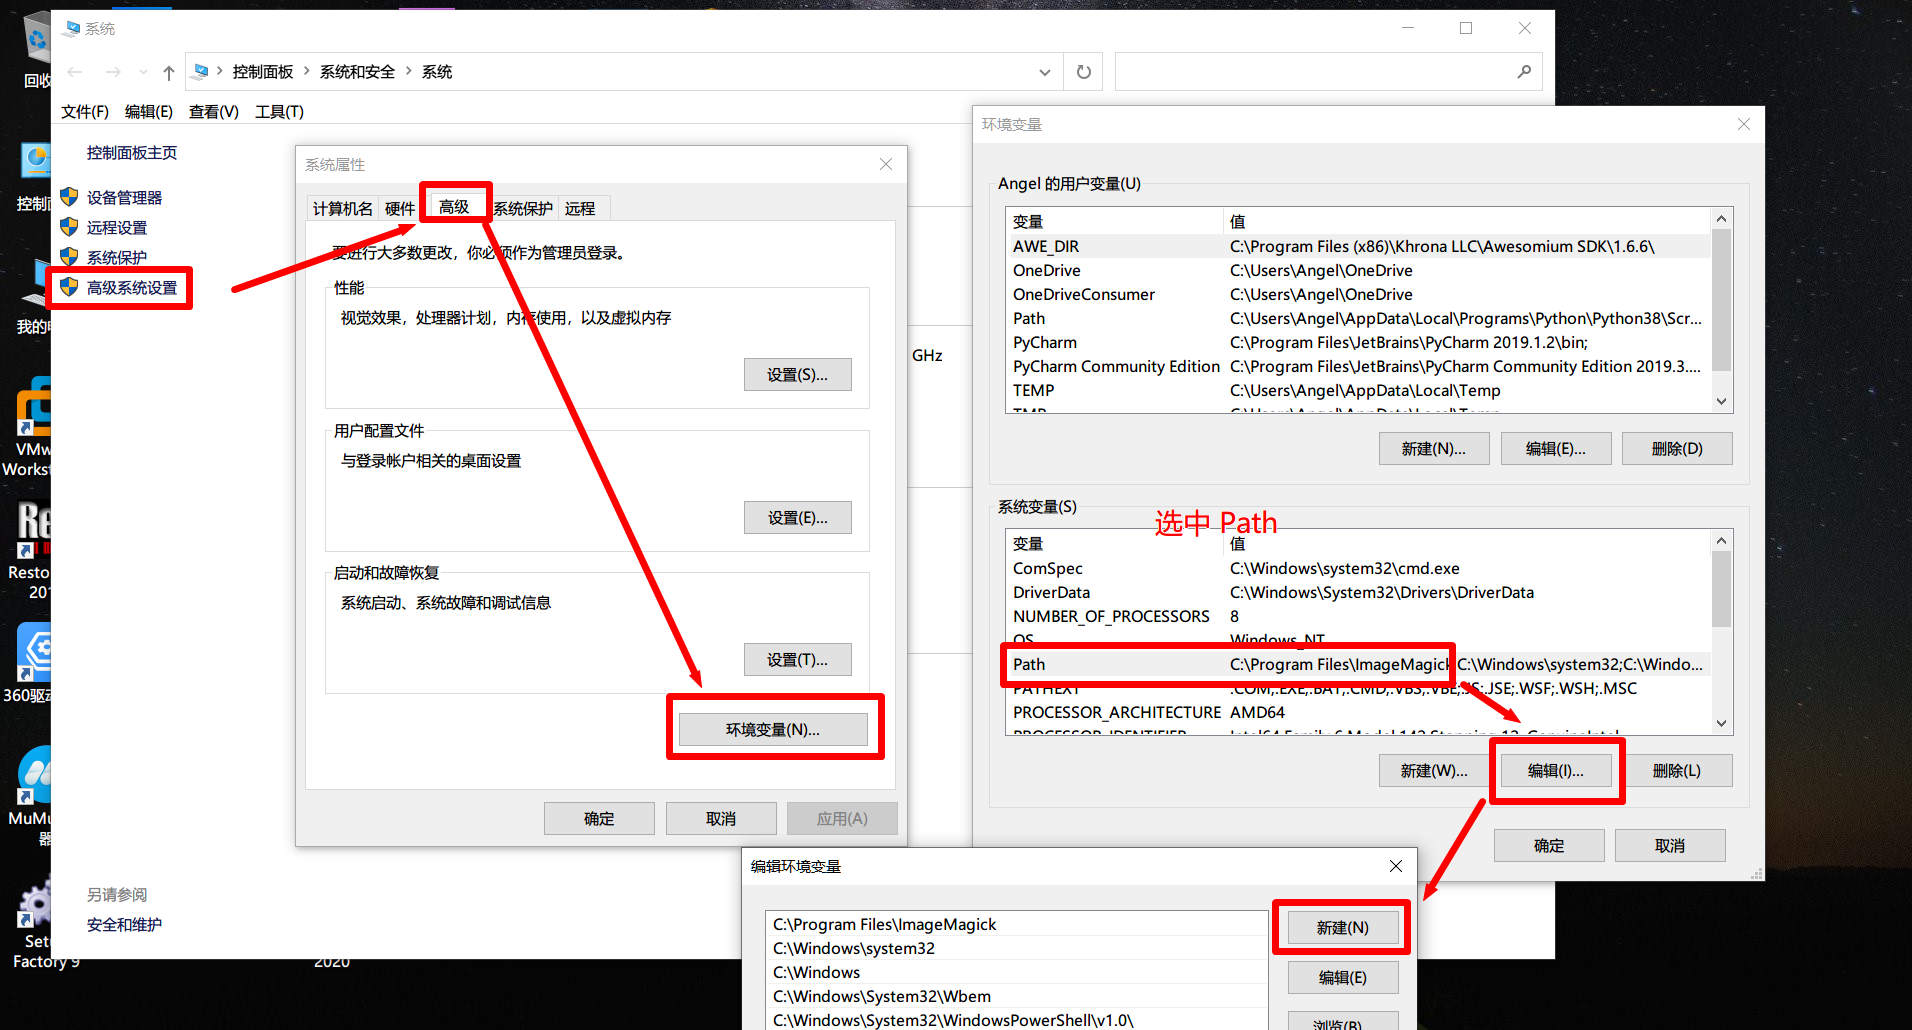The width and height of the screenshot is (1912, 1030).
Task: Select AWE_DIR user variable row
Action: pos(1360,247)
